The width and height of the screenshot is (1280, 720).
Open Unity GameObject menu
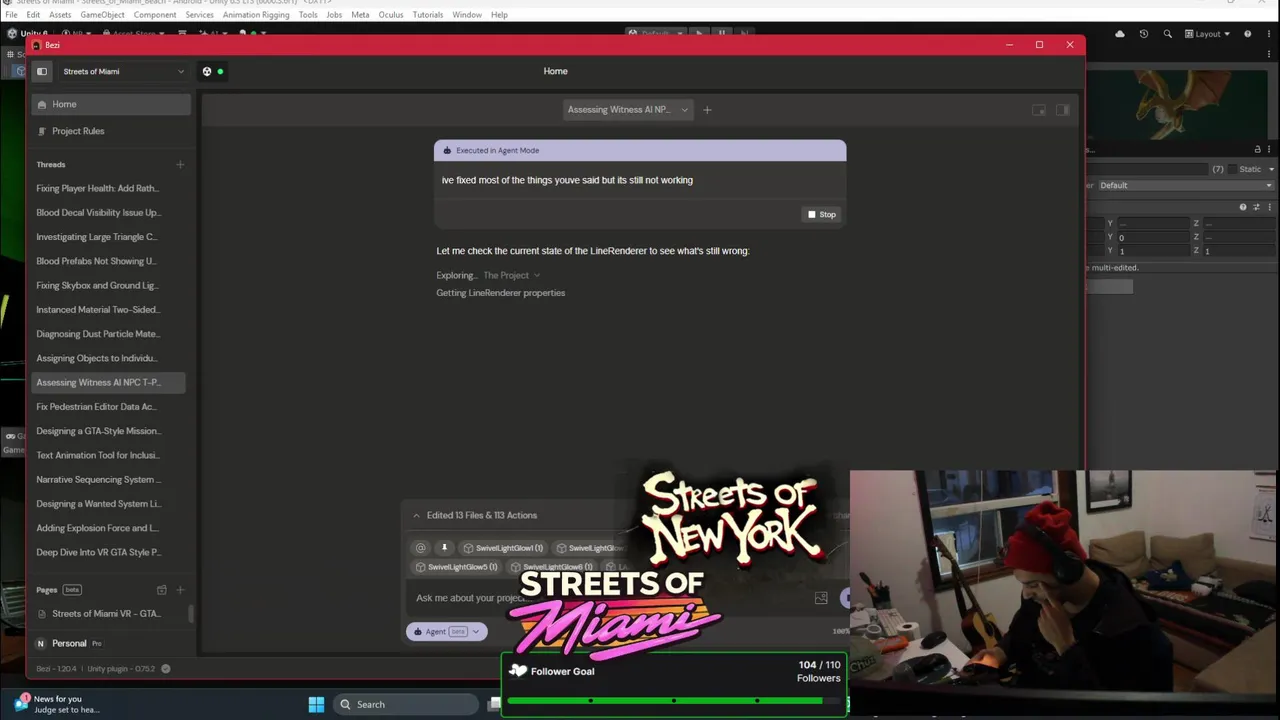coord(101,15)
